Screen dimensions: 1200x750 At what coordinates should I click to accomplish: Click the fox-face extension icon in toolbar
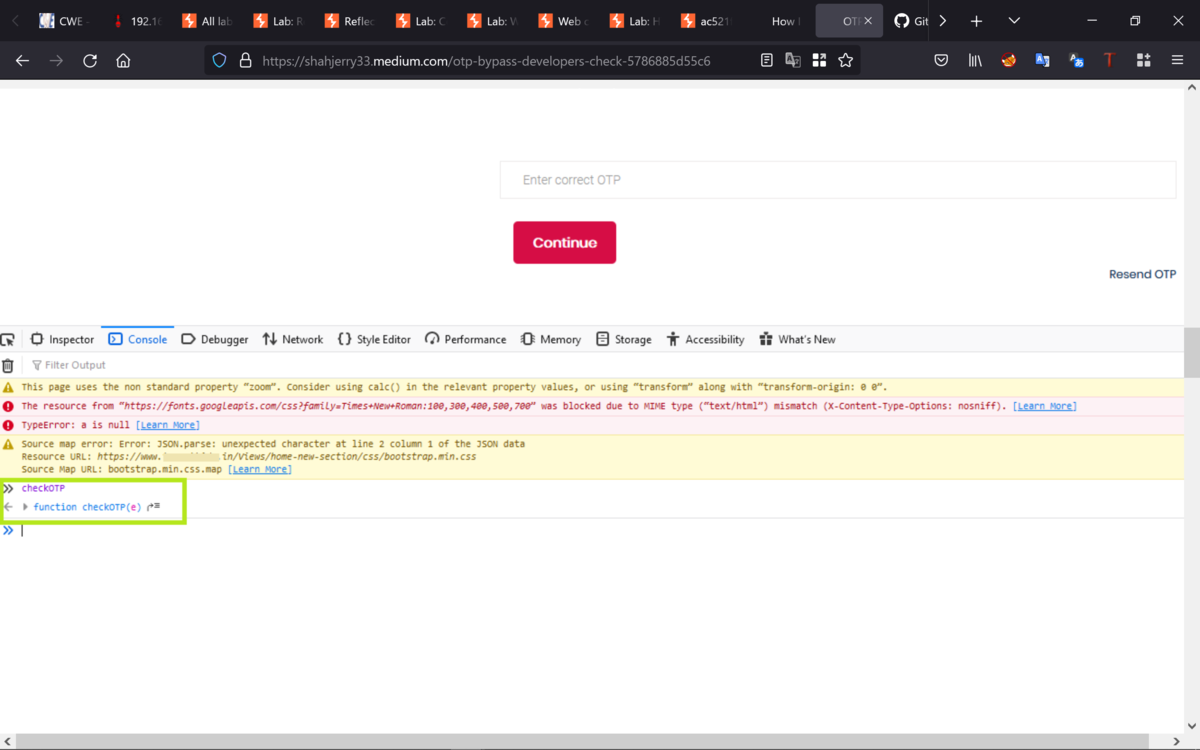[1009, 61]
